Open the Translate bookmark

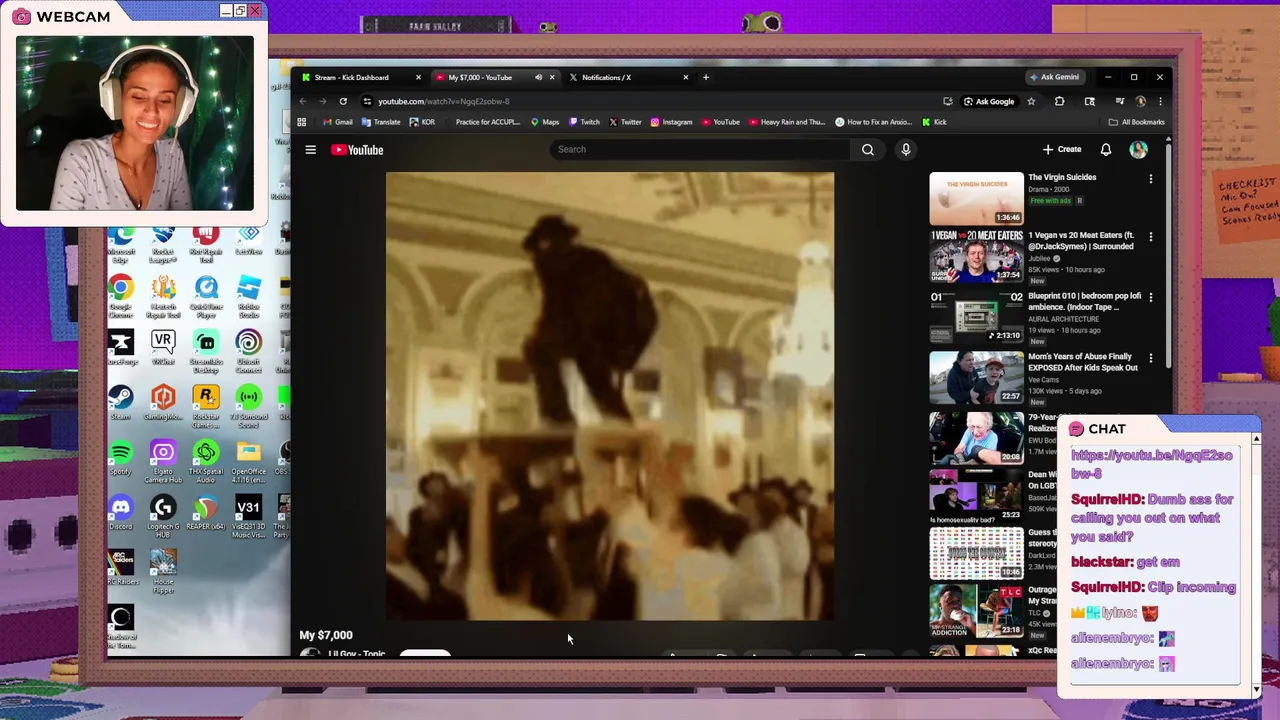point(381,122)
